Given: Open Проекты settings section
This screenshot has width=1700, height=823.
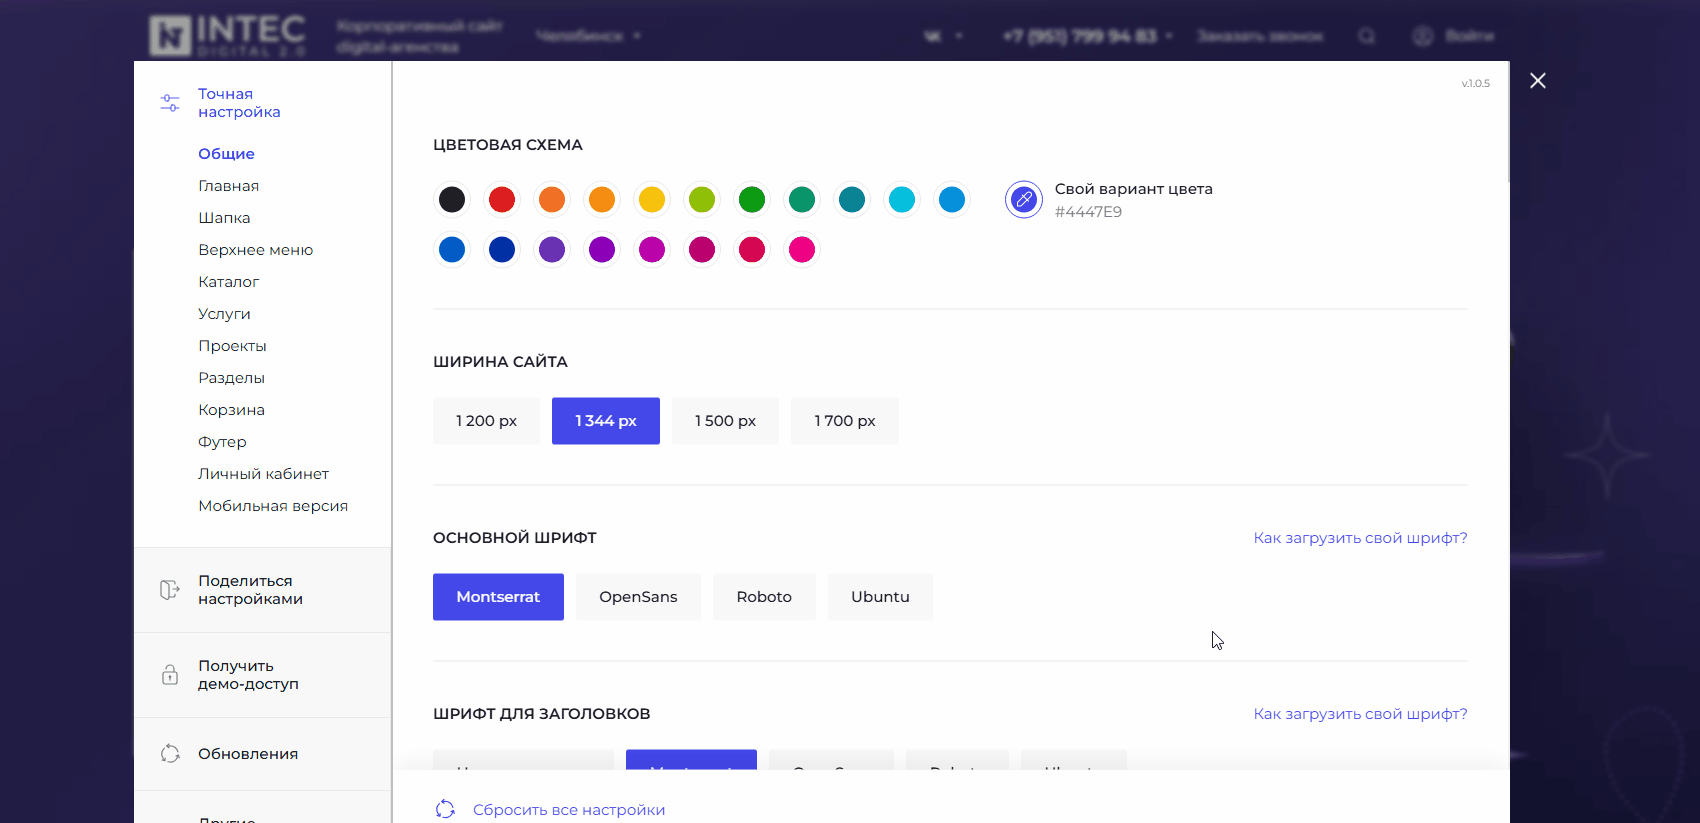Looking at the screenshot, I should pyautogui.click(x=232, y=346).
